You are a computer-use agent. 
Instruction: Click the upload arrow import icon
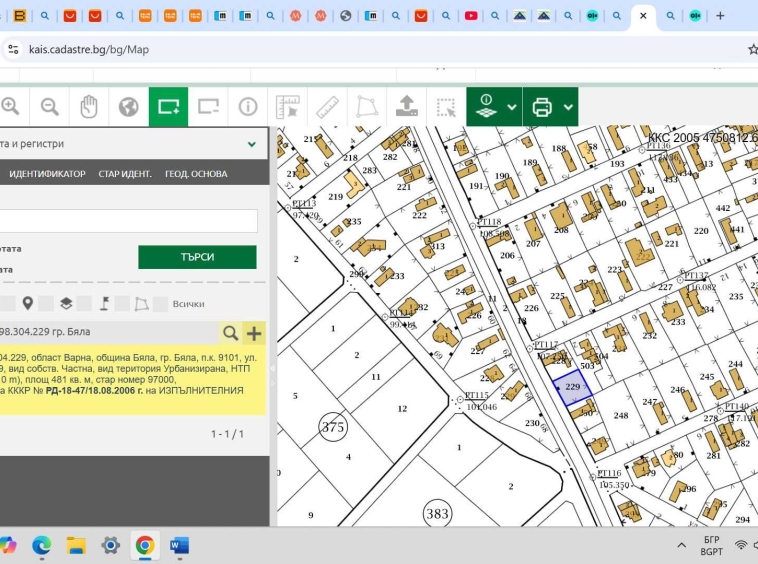click(x=407, y=107)
